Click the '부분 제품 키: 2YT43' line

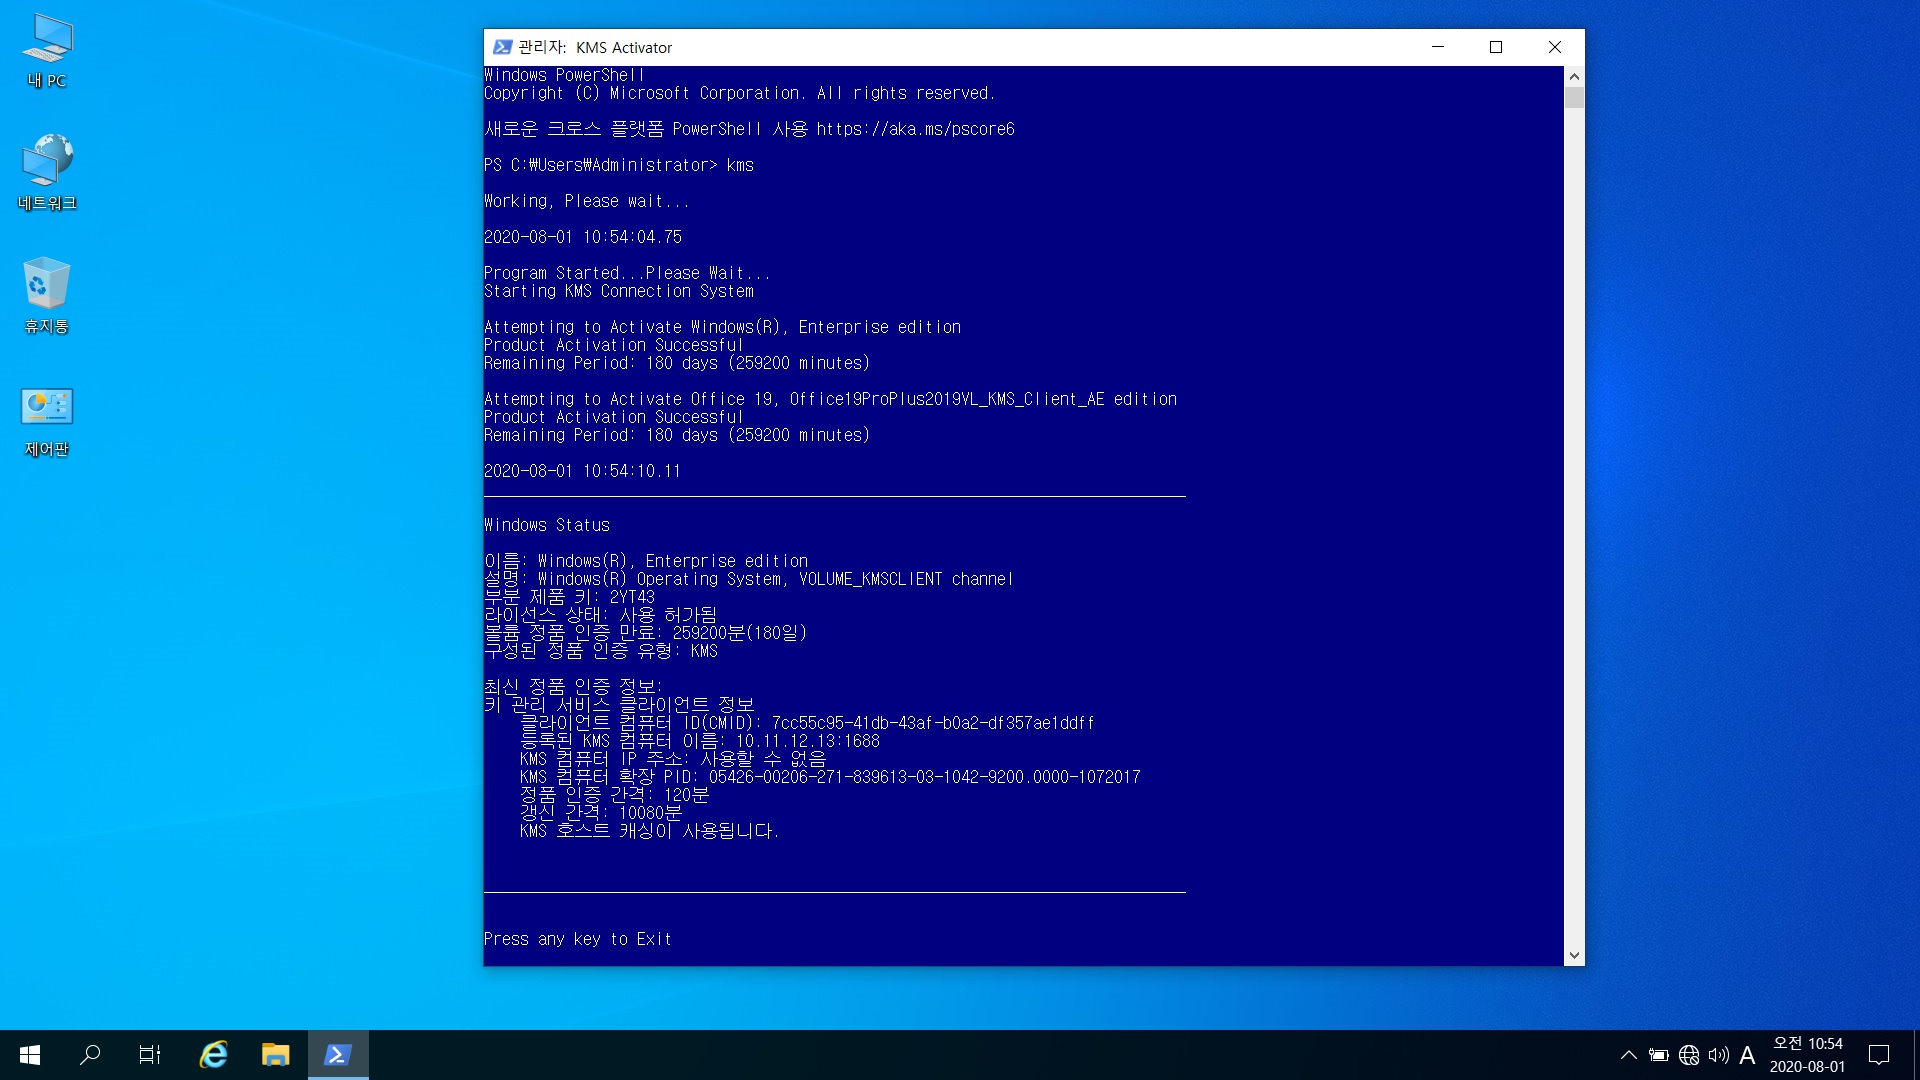coord(570,597)
